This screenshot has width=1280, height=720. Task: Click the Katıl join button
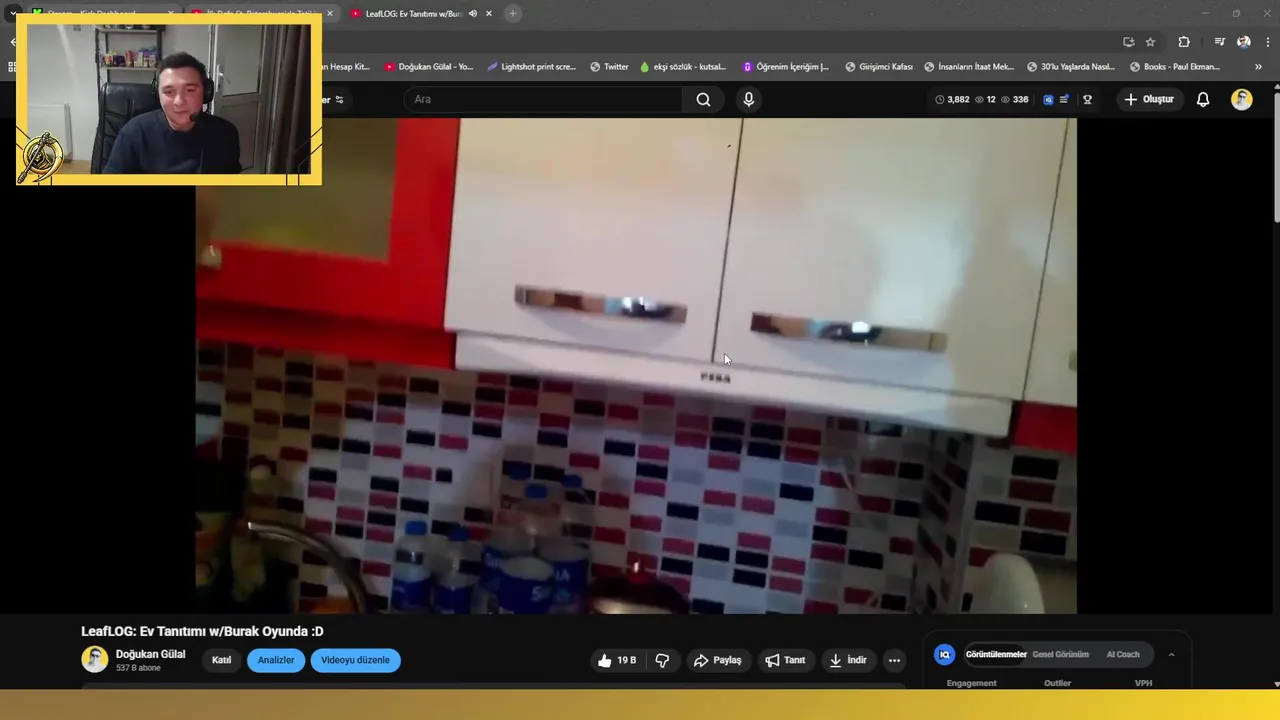[221, 660]
